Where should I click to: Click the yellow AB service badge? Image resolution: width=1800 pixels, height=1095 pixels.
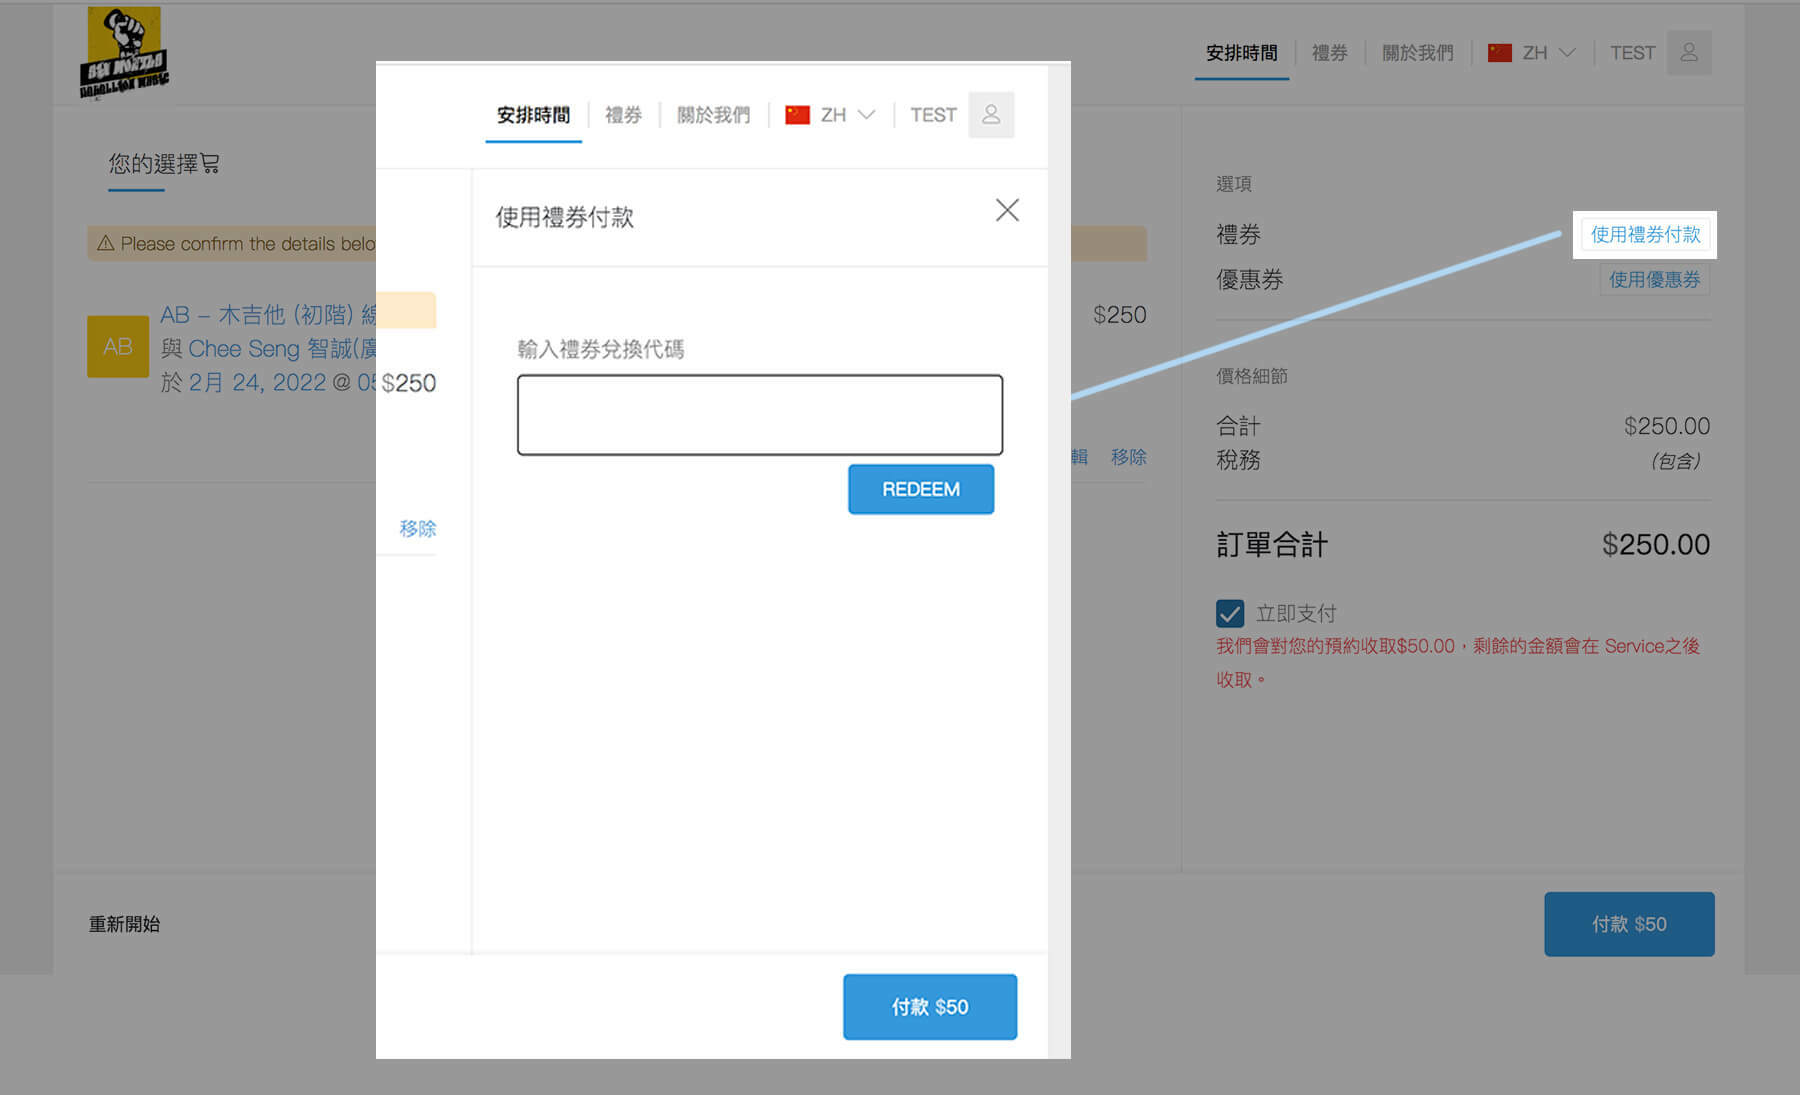118,347
